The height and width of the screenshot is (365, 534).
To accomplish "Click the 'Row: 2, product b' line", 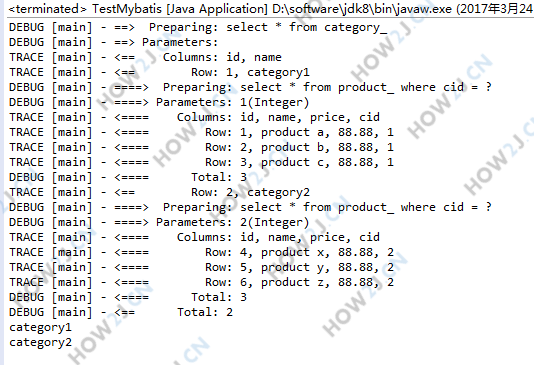I will (x=201, y=147).
